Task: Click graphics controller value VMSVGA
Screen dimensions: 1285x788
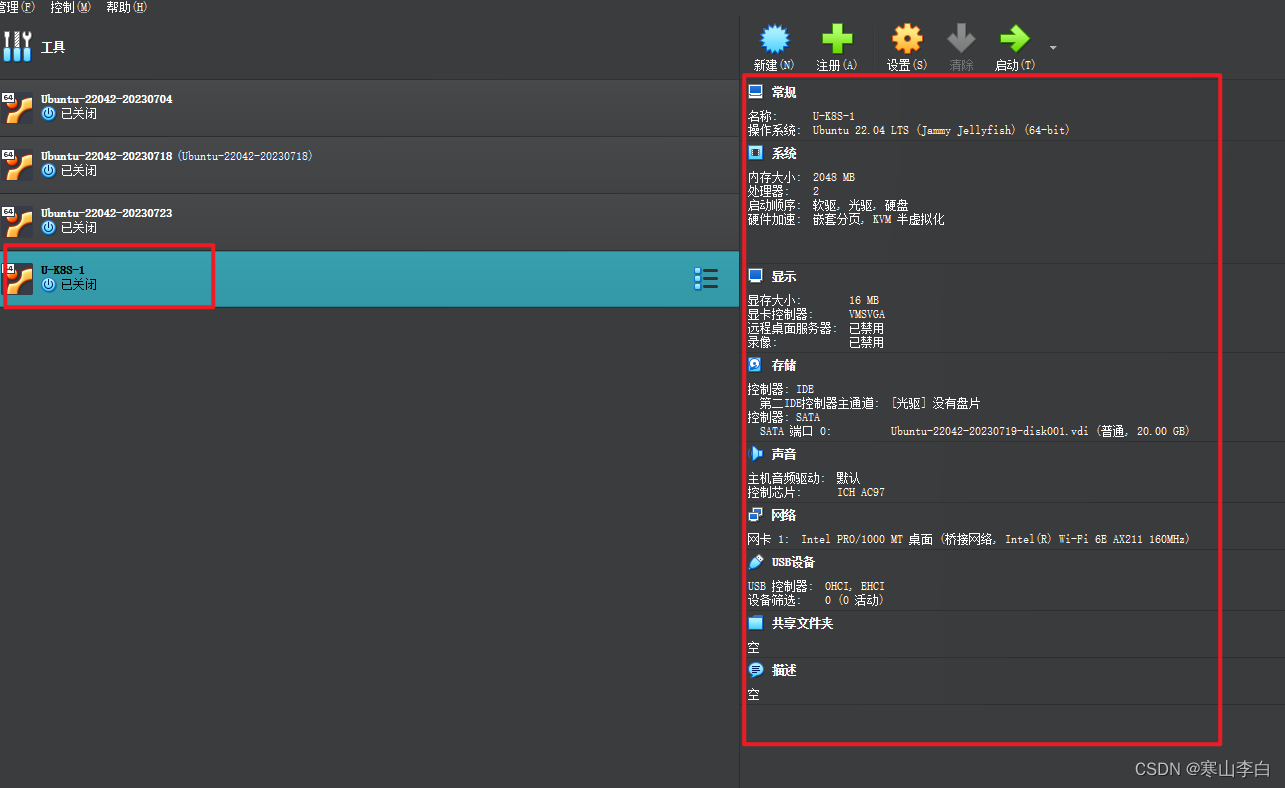Action: [867, 314]
